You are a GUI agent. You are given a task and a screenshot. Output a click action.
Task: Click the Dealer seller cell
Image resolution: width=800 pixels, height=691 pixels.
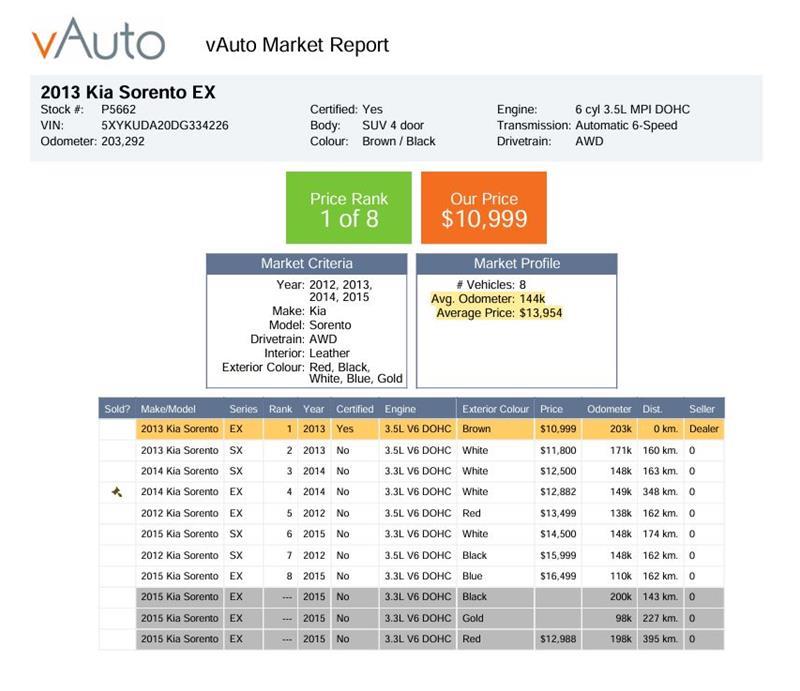point(704,429)
